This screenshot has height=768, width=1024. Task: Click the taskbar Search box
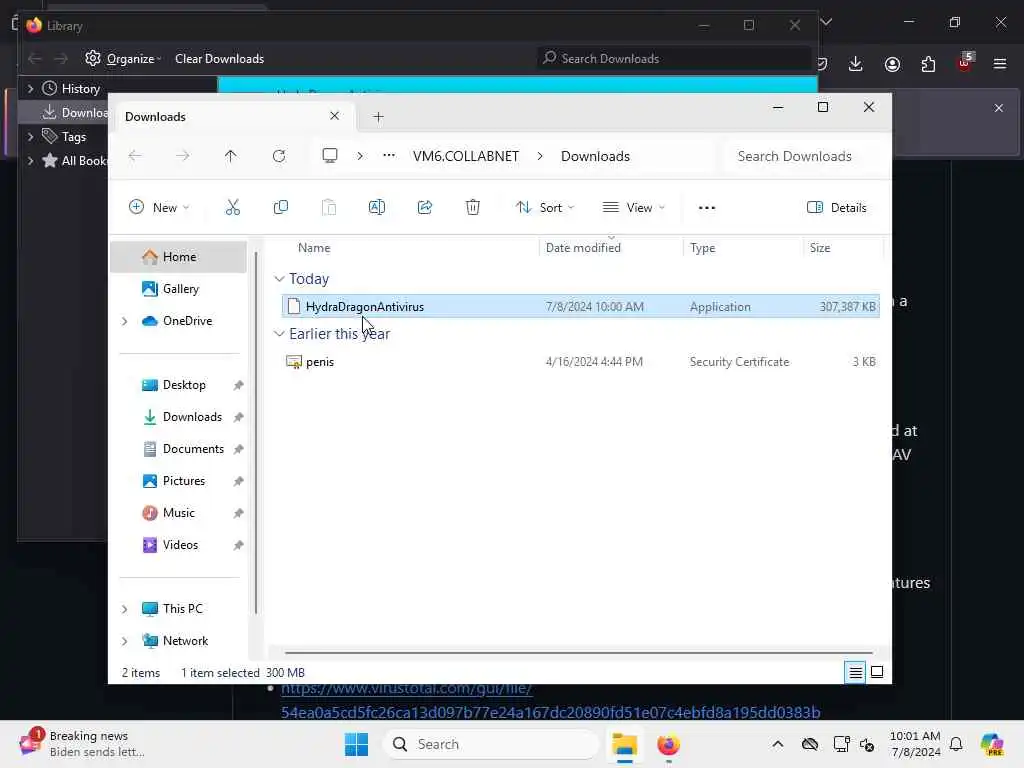pyautogui.click(x=490, y=744)
